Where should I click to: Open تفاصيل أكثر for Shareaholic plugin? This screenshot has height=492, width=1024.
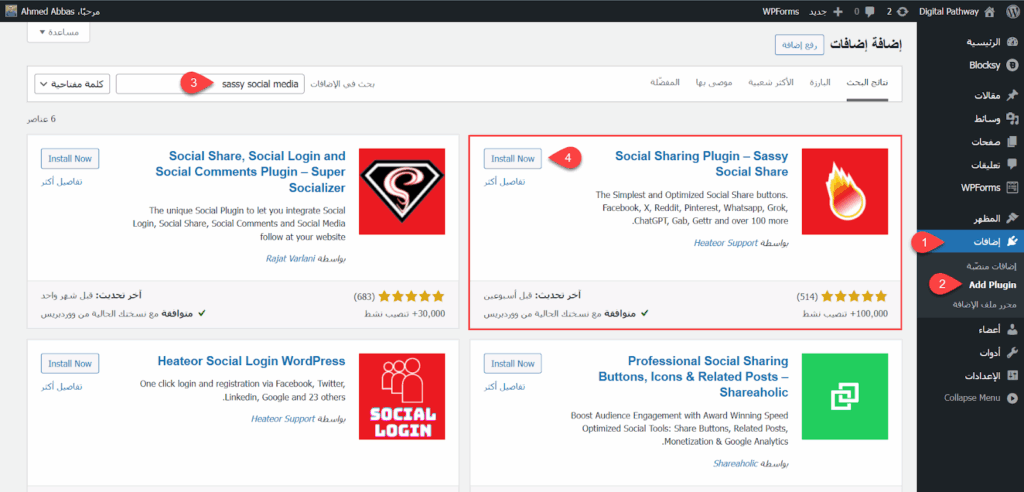coord(504,387)
